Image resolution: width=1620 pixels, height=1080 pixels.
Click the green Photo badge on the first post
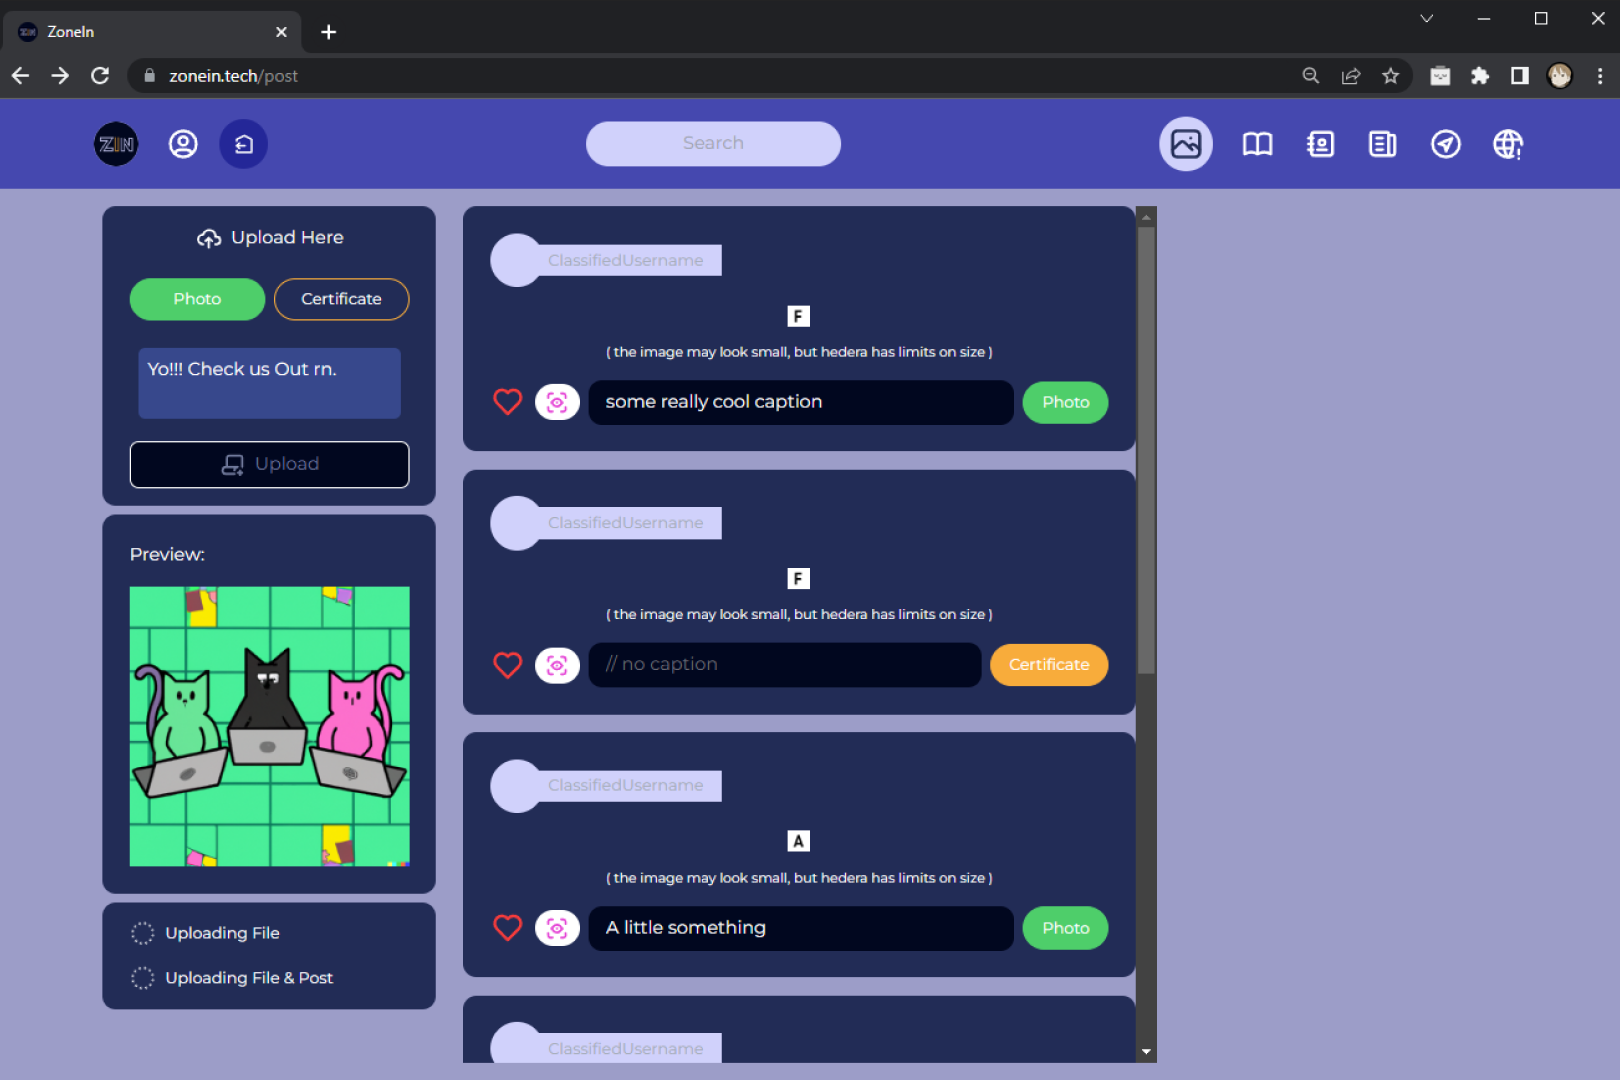pyautogui.click(x=1065, y=401)
